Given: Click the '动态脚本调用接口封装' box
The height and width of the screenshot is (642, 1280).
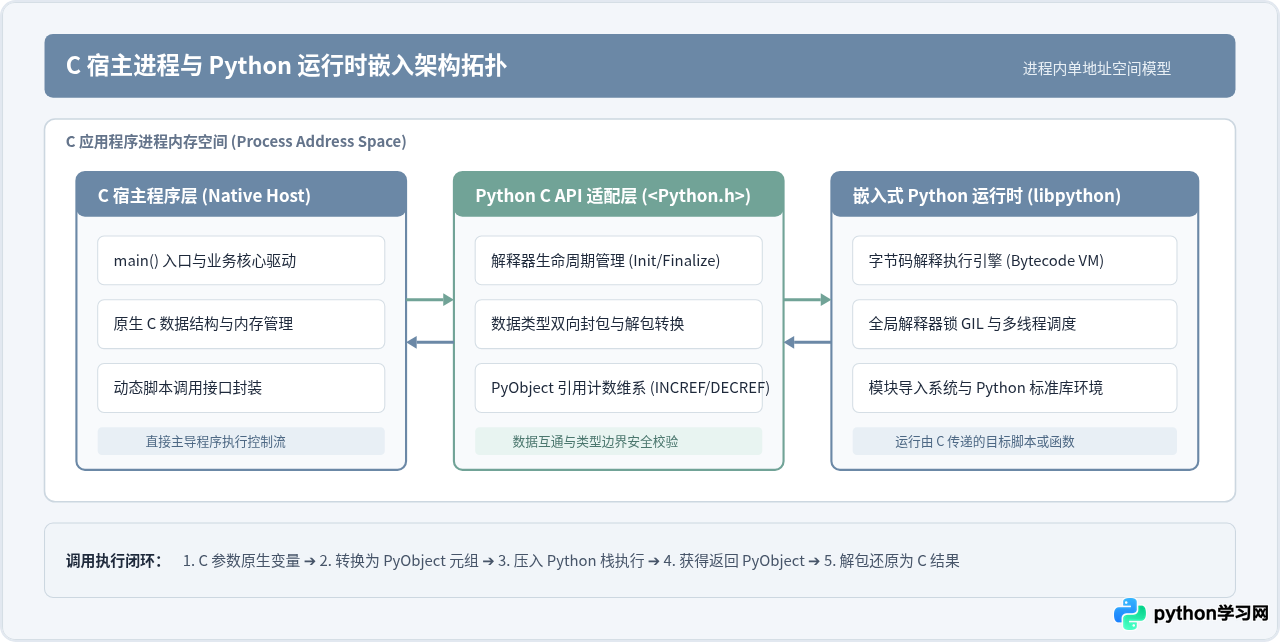Looking at the screenshot, I should point(241,387).
